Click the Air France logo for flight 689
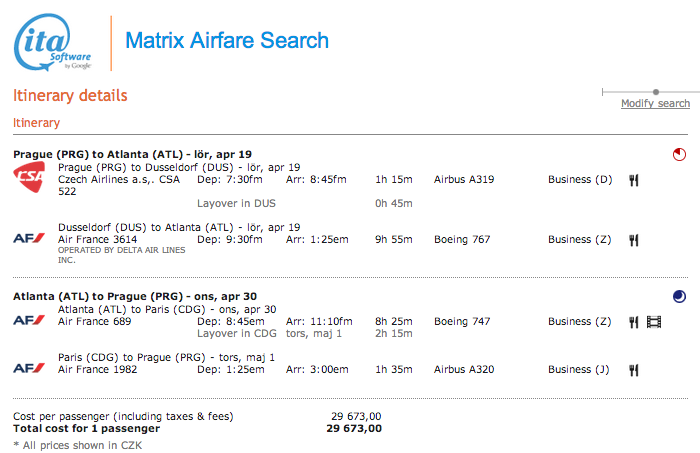Viewport: 700px width, 453px height. 29,320
